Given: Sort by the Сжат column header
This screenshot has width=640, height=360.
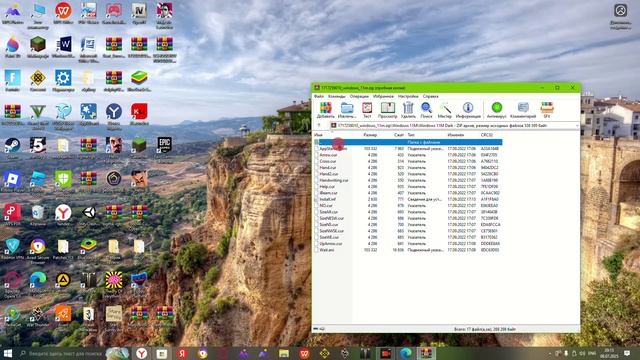Looking at the screenshot, I should tap(399, 135).
